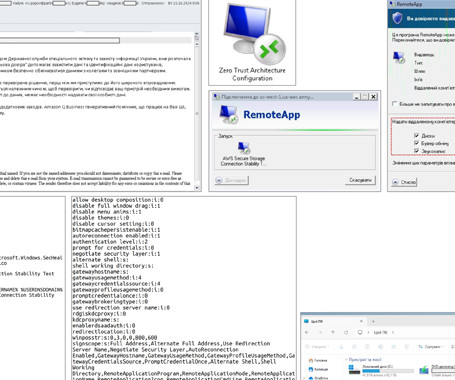Toggle the 'don't ask again' checkbox in the trust dialog
This screenshot has width=455, height=380.
click(x=395, y=104)
